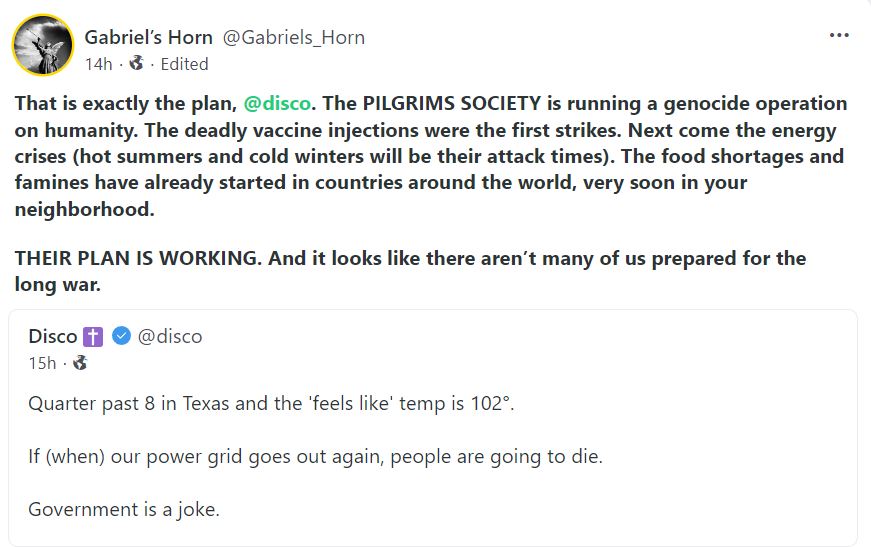871x547 pixels.
Task: Click the globe visibility icon beside 14h
Action: (x=136, y=63)
